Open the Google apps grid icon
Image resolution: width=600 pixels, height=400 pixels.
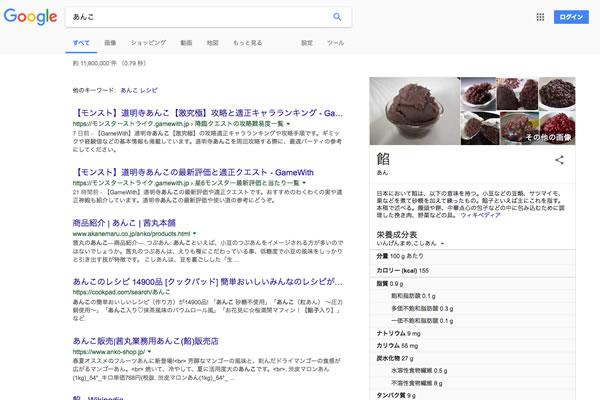coord(540,17)
